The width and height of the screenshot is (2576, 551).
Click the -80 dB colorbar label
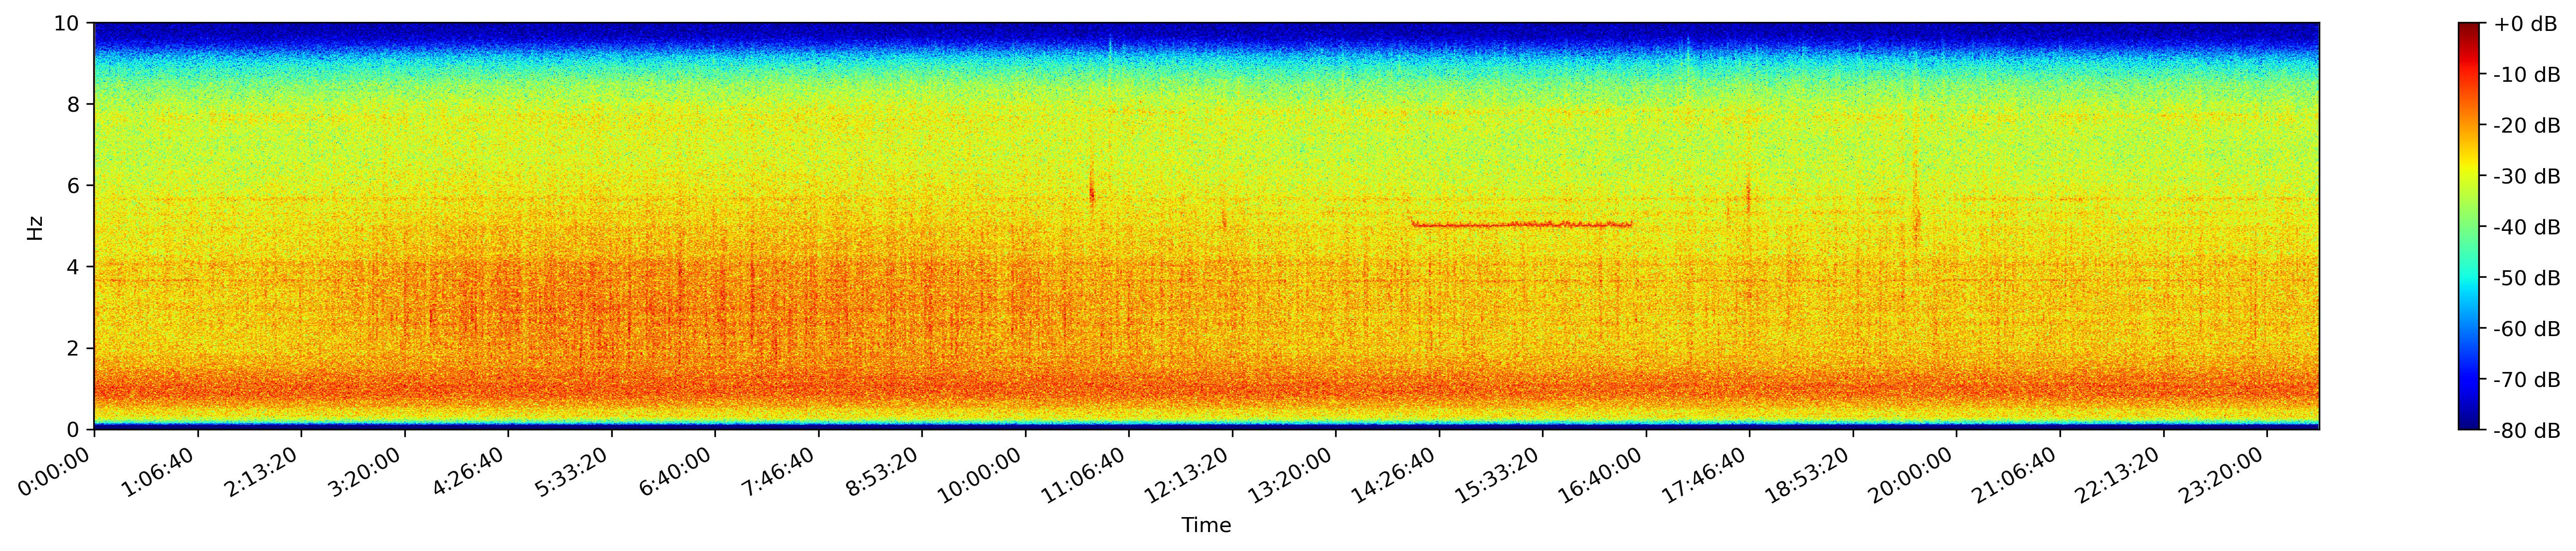tap(2527, 431)
